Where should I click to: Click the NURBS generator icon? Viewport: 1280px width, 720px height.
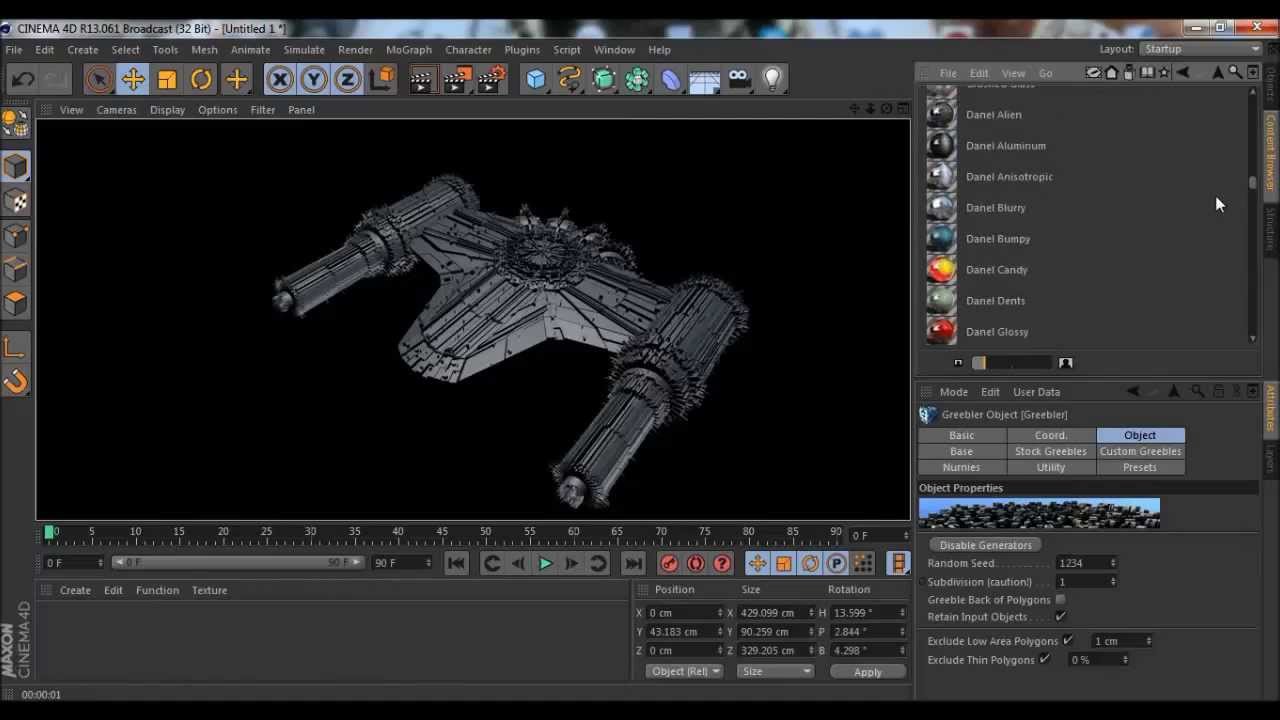tap(604, 79)
